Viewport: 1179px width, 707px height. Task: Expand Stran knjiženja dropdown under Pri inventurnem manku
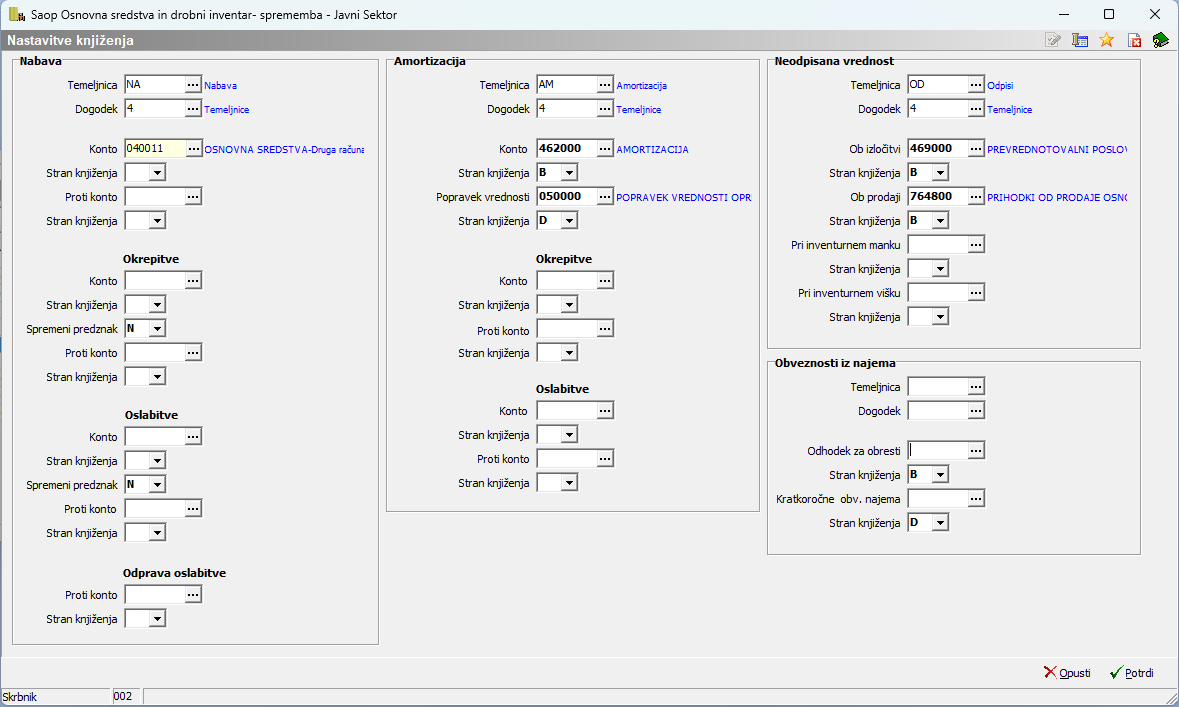(x=940, y=269)
